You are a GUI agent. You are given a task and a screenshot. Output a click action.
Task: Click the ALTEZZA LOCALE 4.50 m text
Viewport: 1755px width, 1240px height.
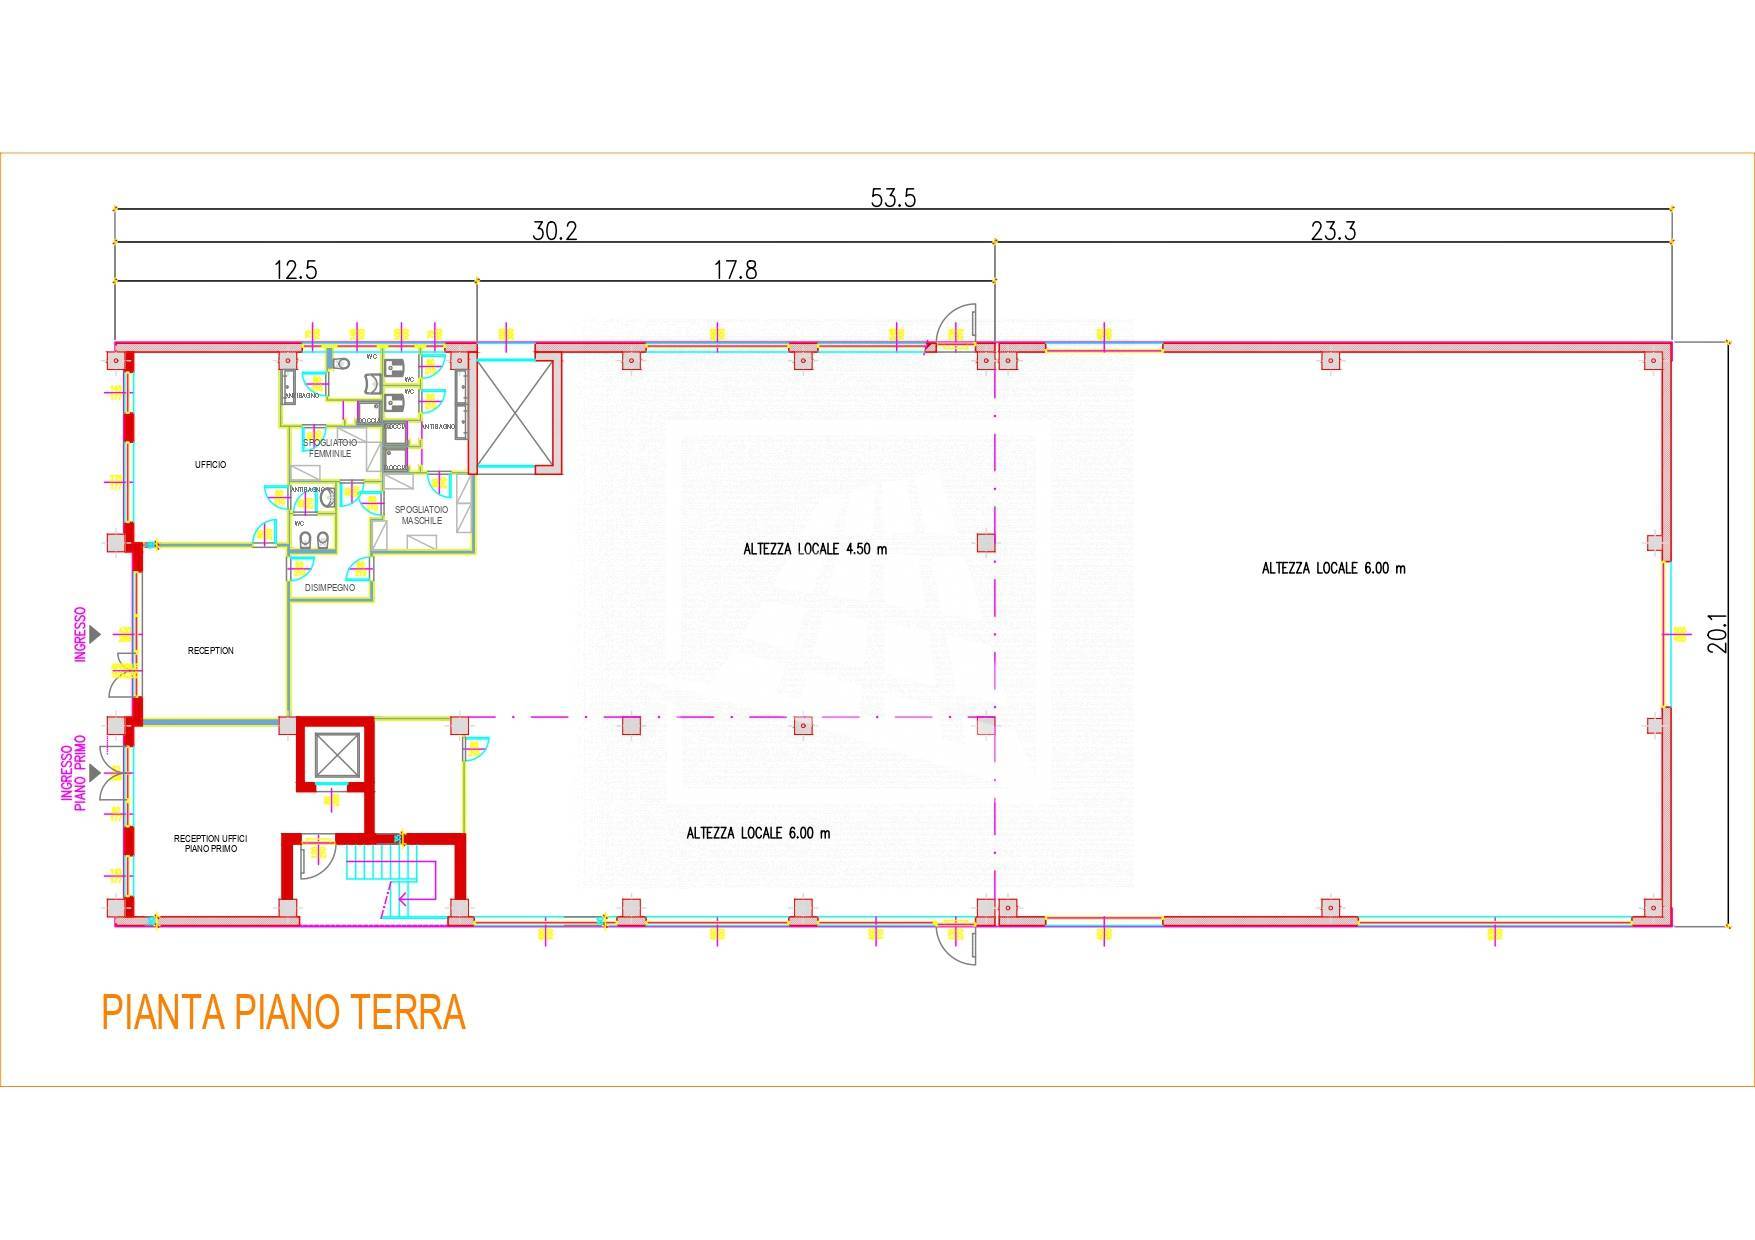point(815,549)
